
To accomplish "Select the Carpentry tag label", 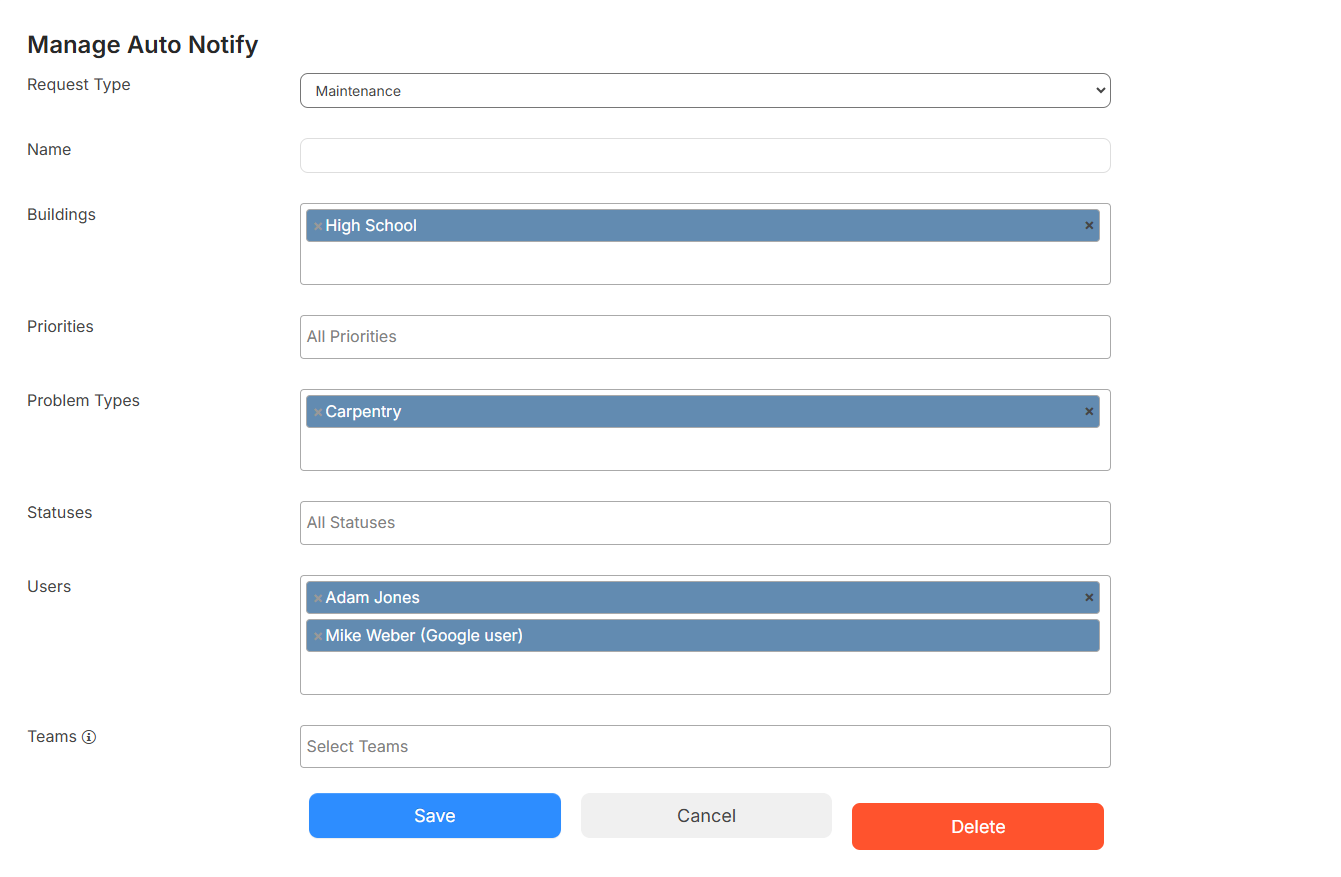I will 363,412.
